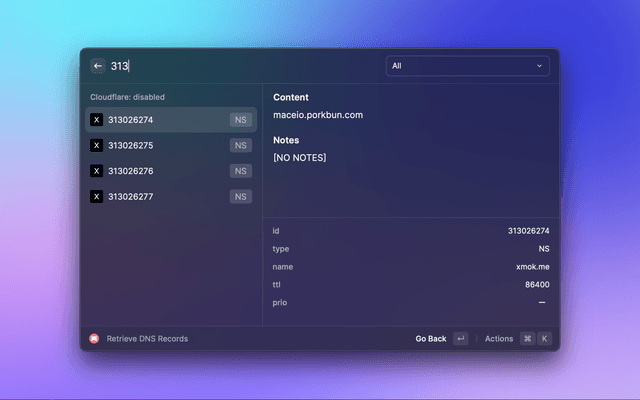Click the command key symbol in footer
This screenshot has width=640, height=400.
(x=527, y=339)
